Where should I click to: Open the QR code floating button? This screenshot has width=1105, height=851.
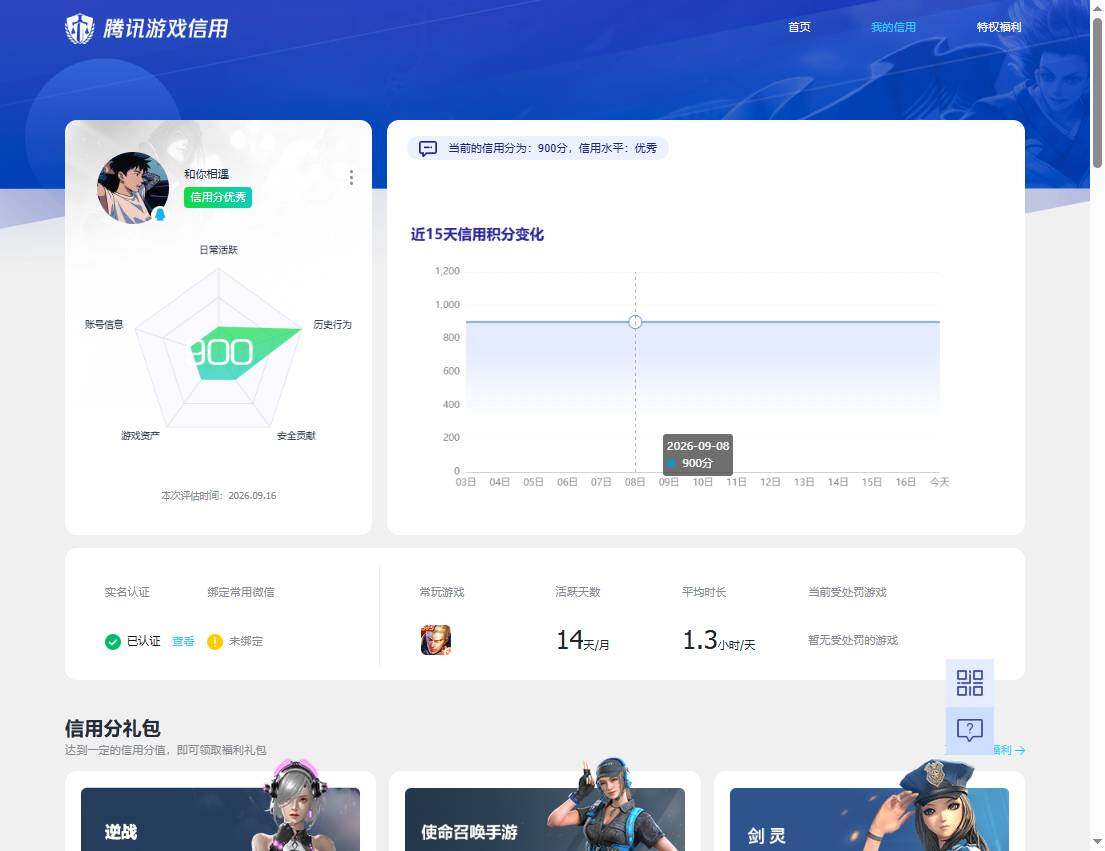tap(970, 683)
